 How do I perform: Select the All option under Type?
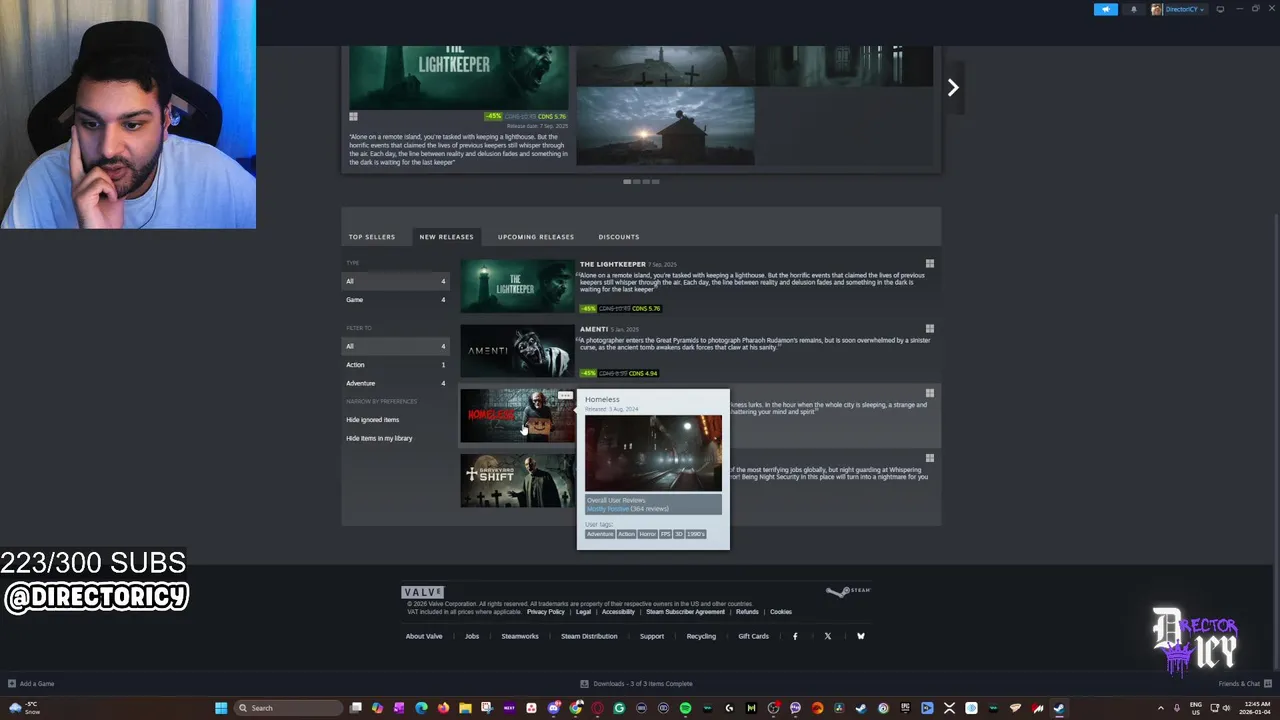pyautogui.click(x=396, y=282)
